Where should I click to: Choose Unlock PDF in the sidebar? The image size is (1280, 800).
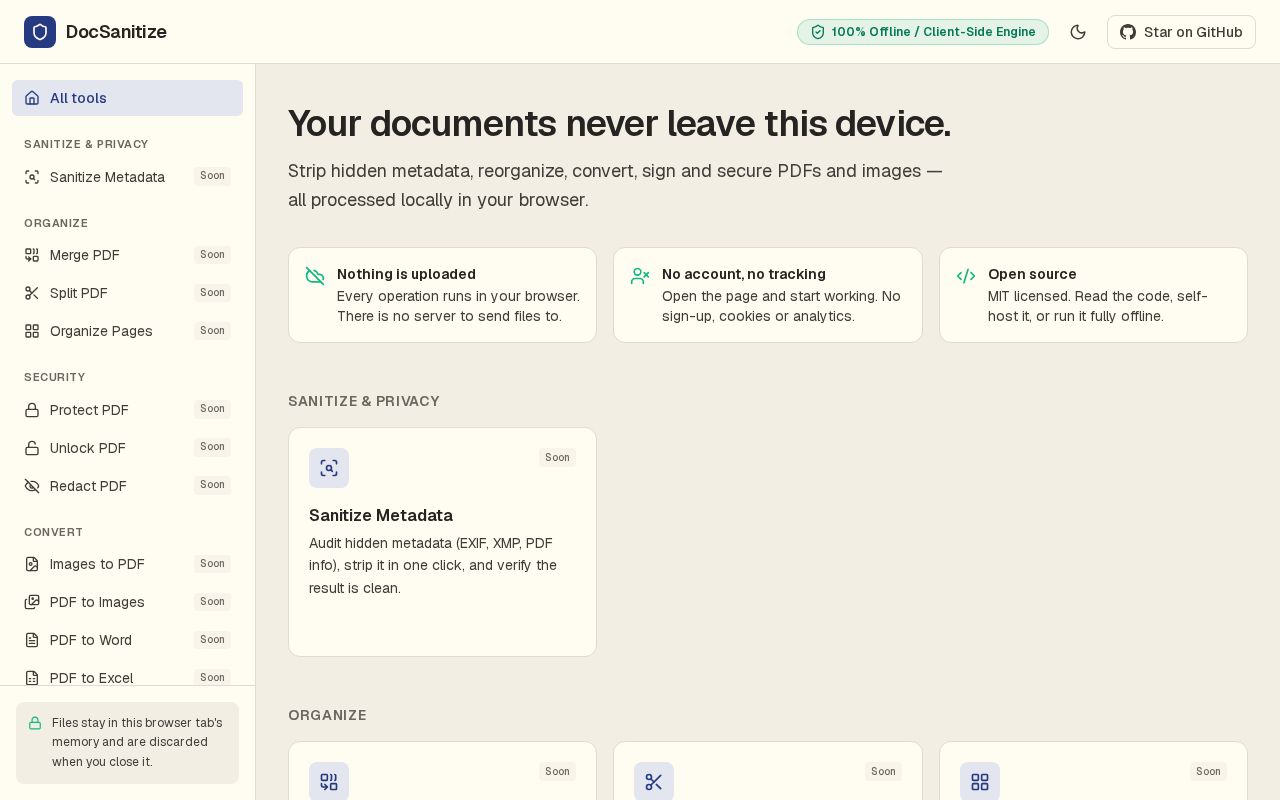127,448
